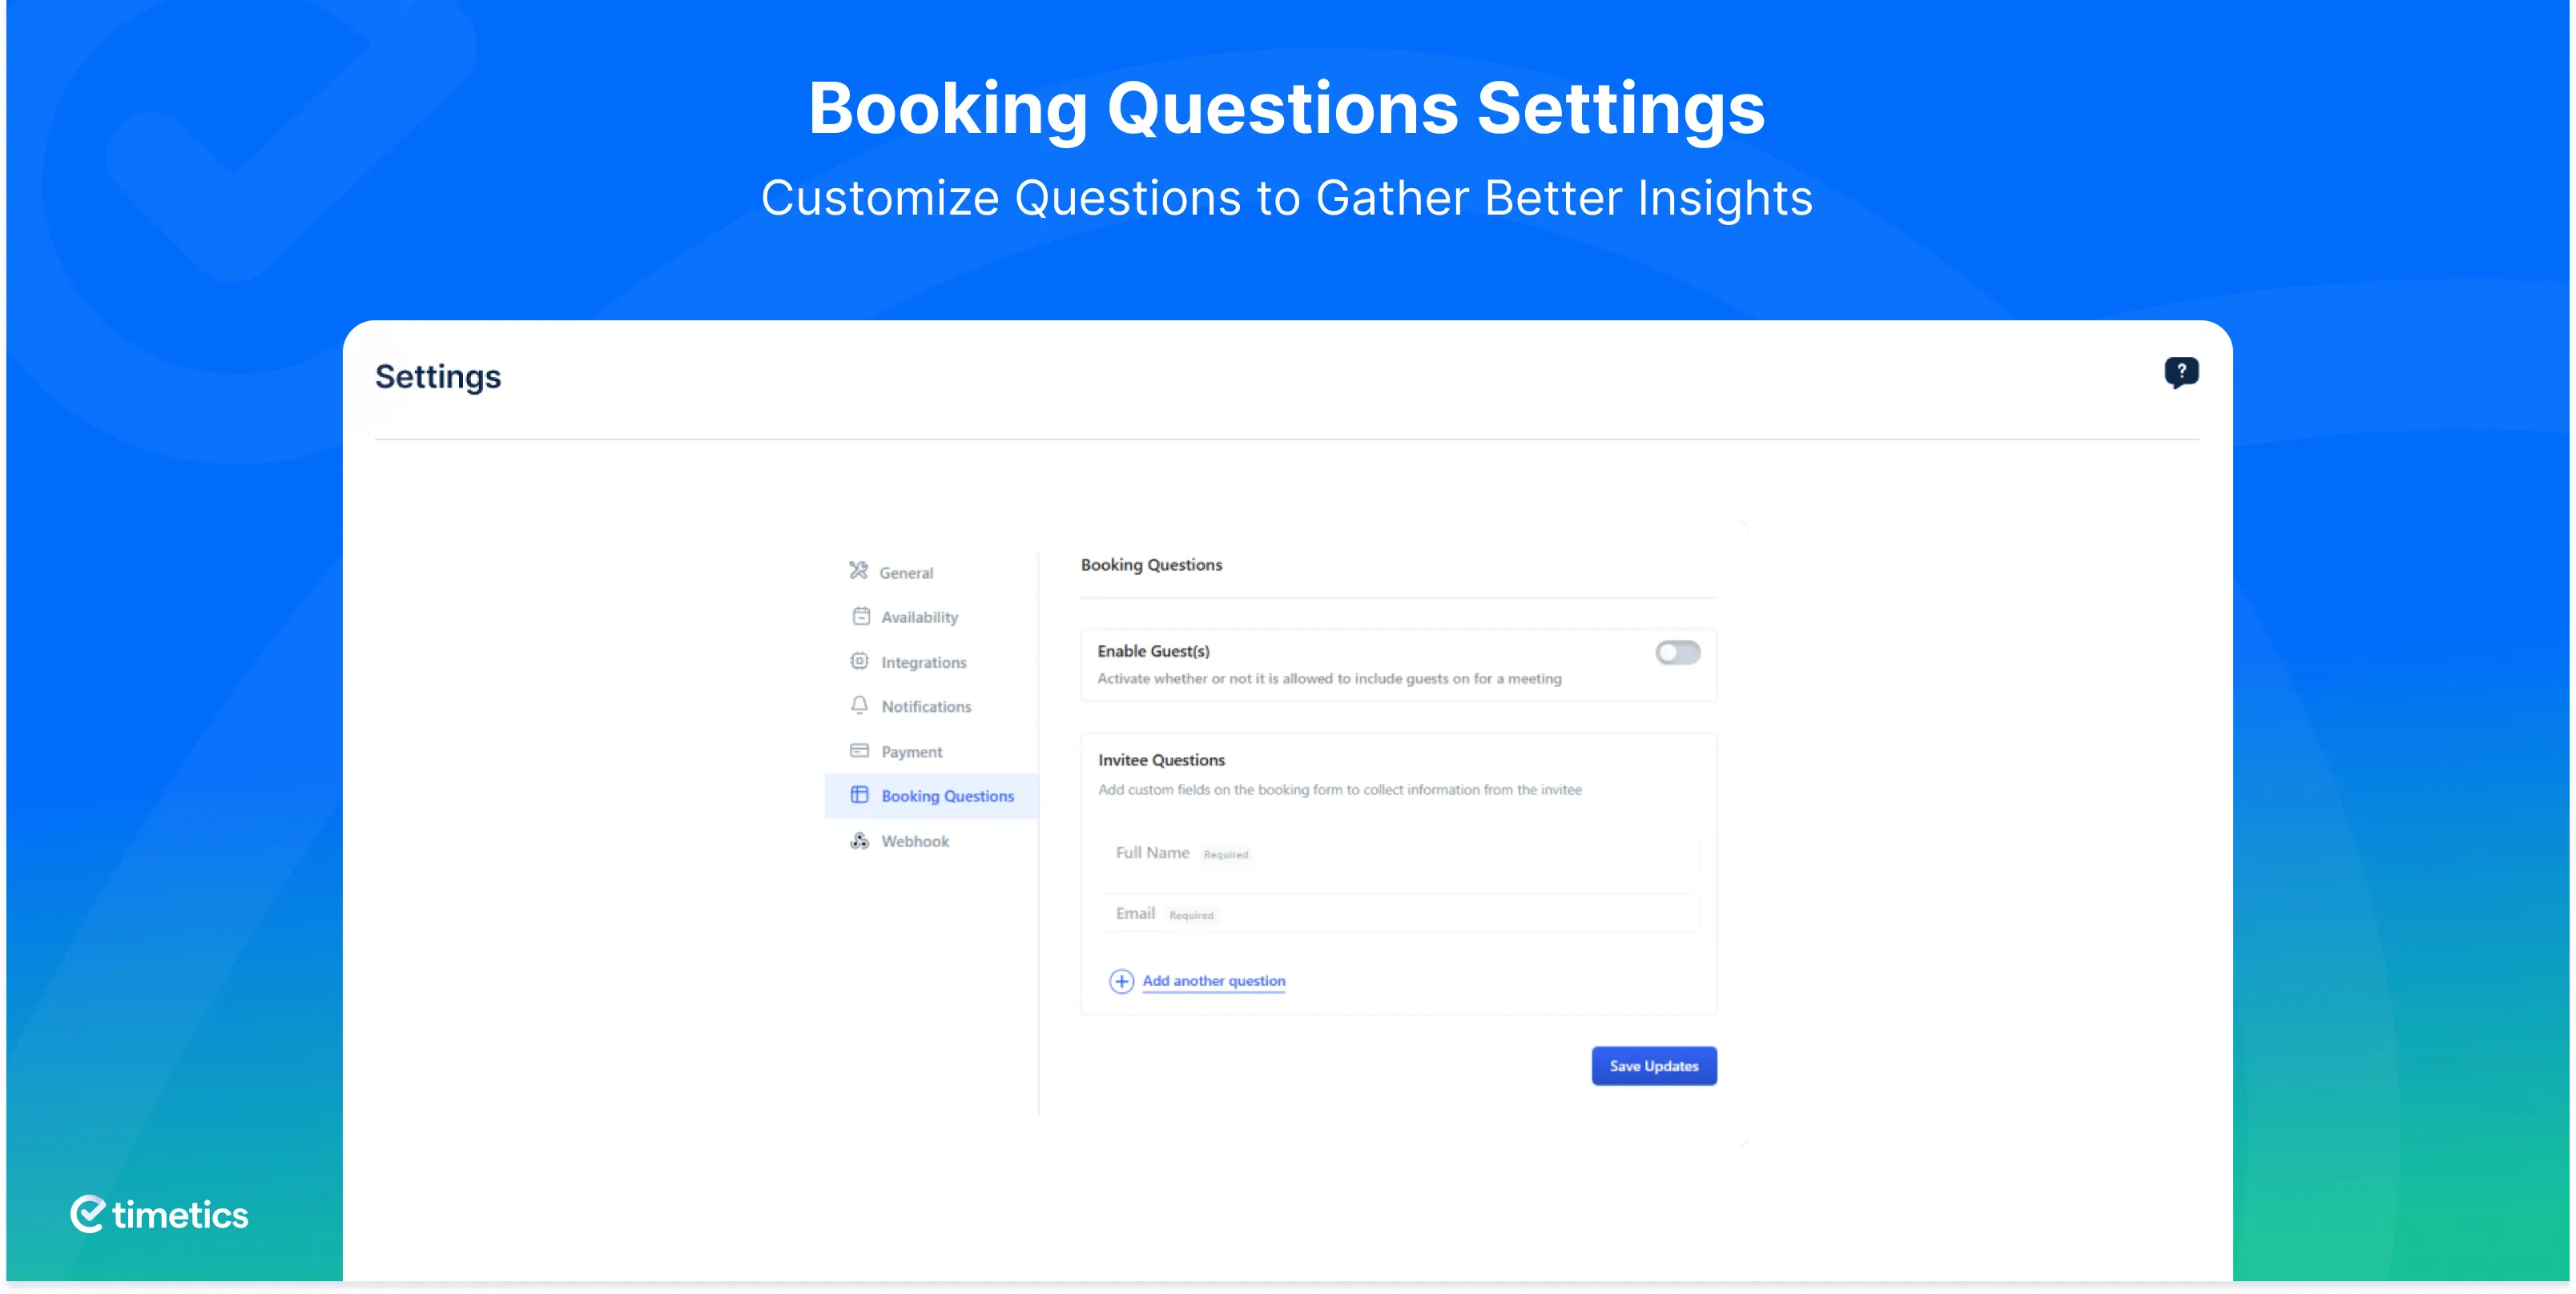Toggle the Enable Guest(s) switch

[1677, 653]
